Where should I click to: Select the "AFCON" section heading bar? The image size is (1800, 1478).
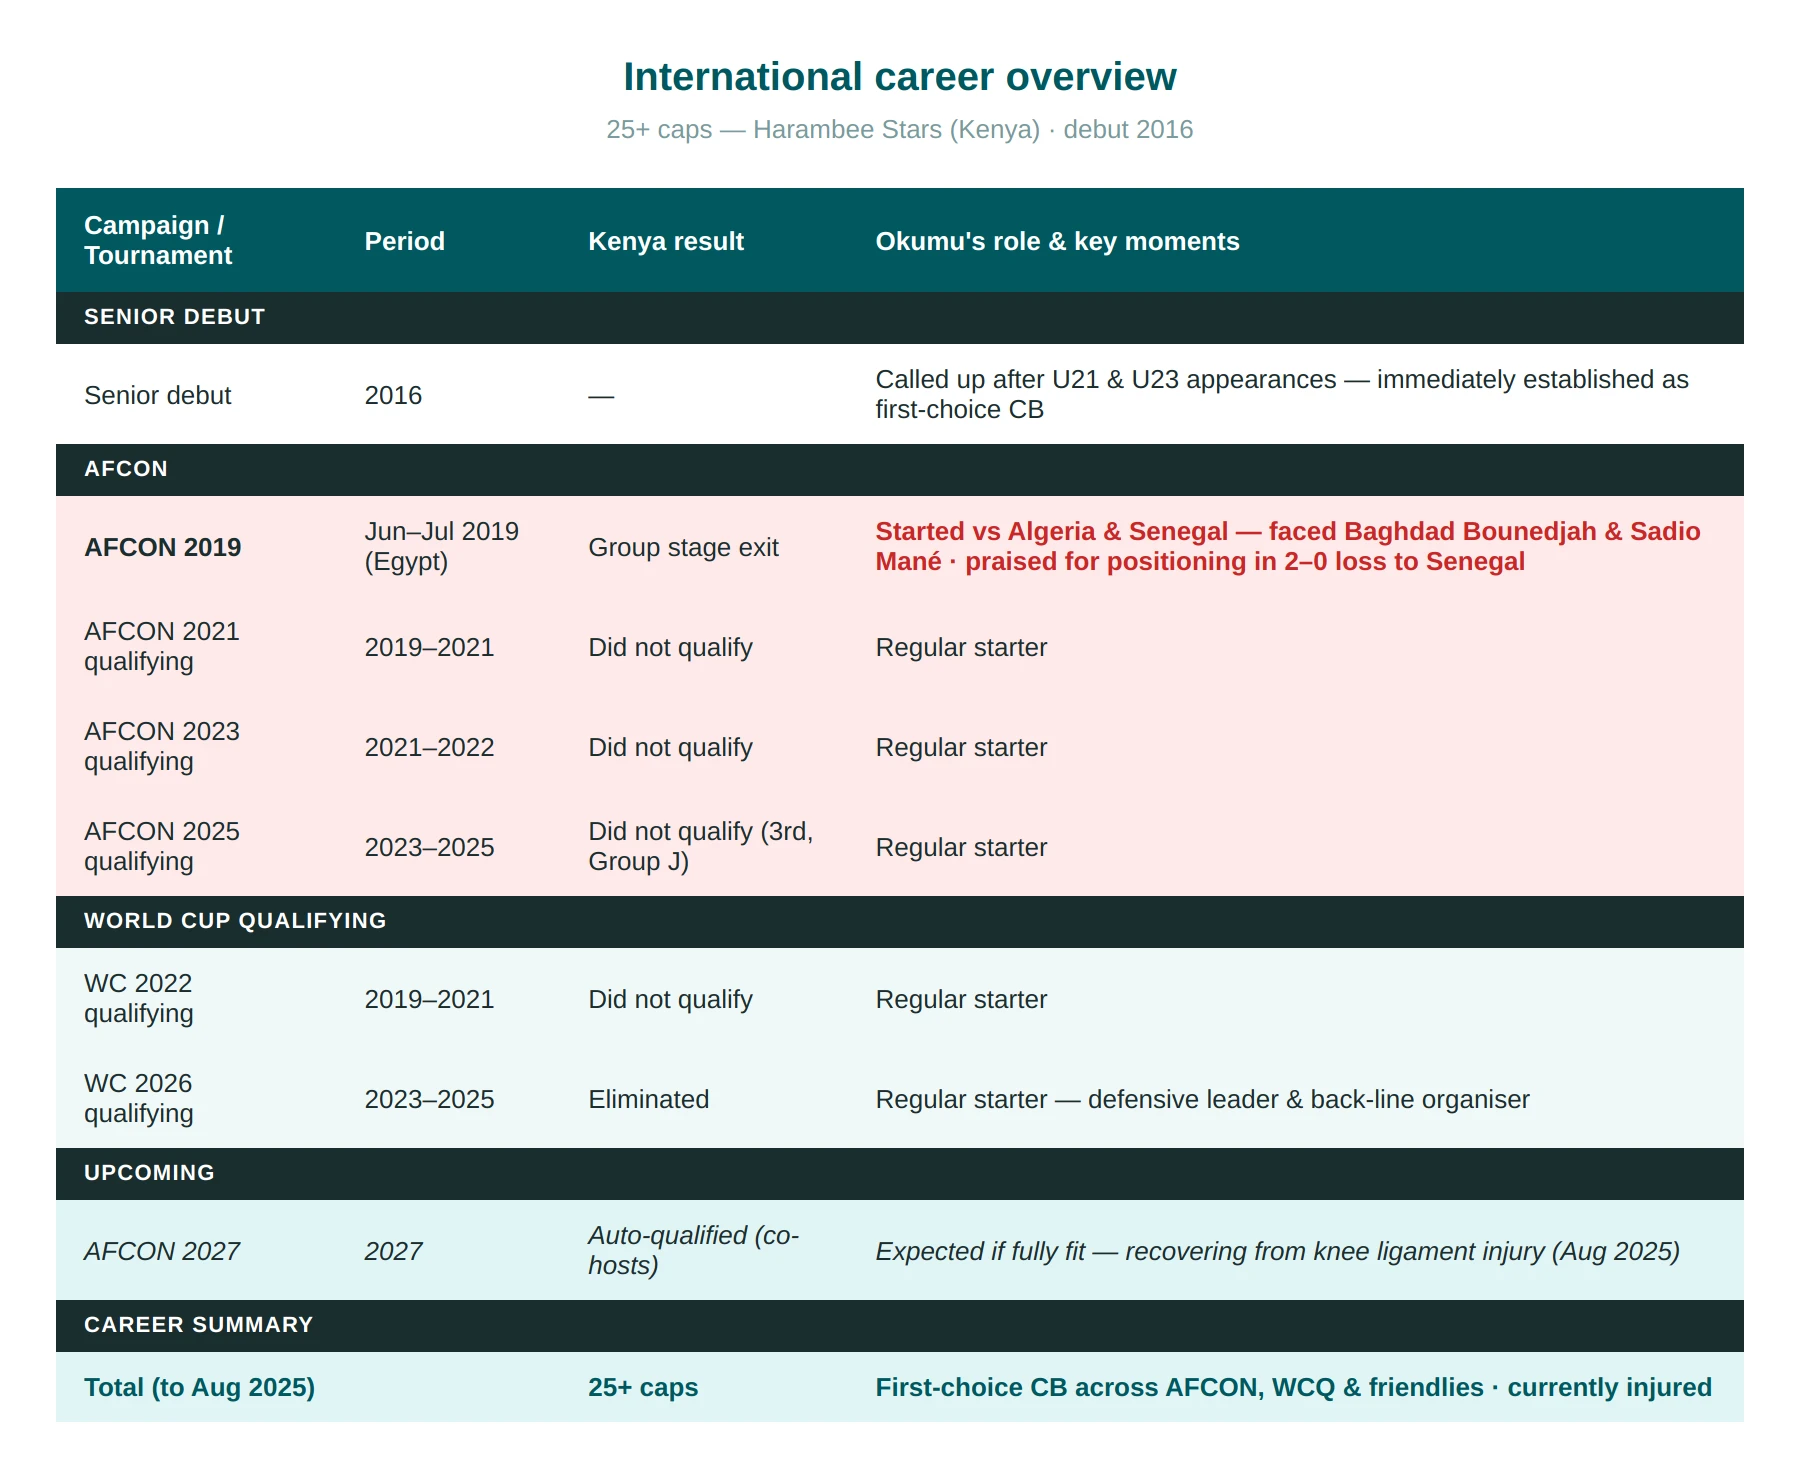pyautogui.click(x=900, y=469)
